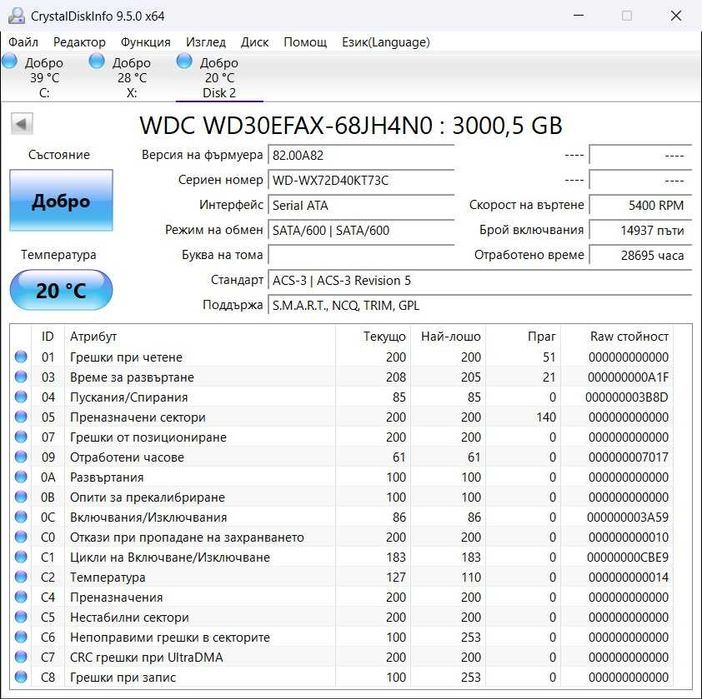Click the Serial ATA interface field
Viewport: 702px width, 699px height.
(x=361, y=206)
